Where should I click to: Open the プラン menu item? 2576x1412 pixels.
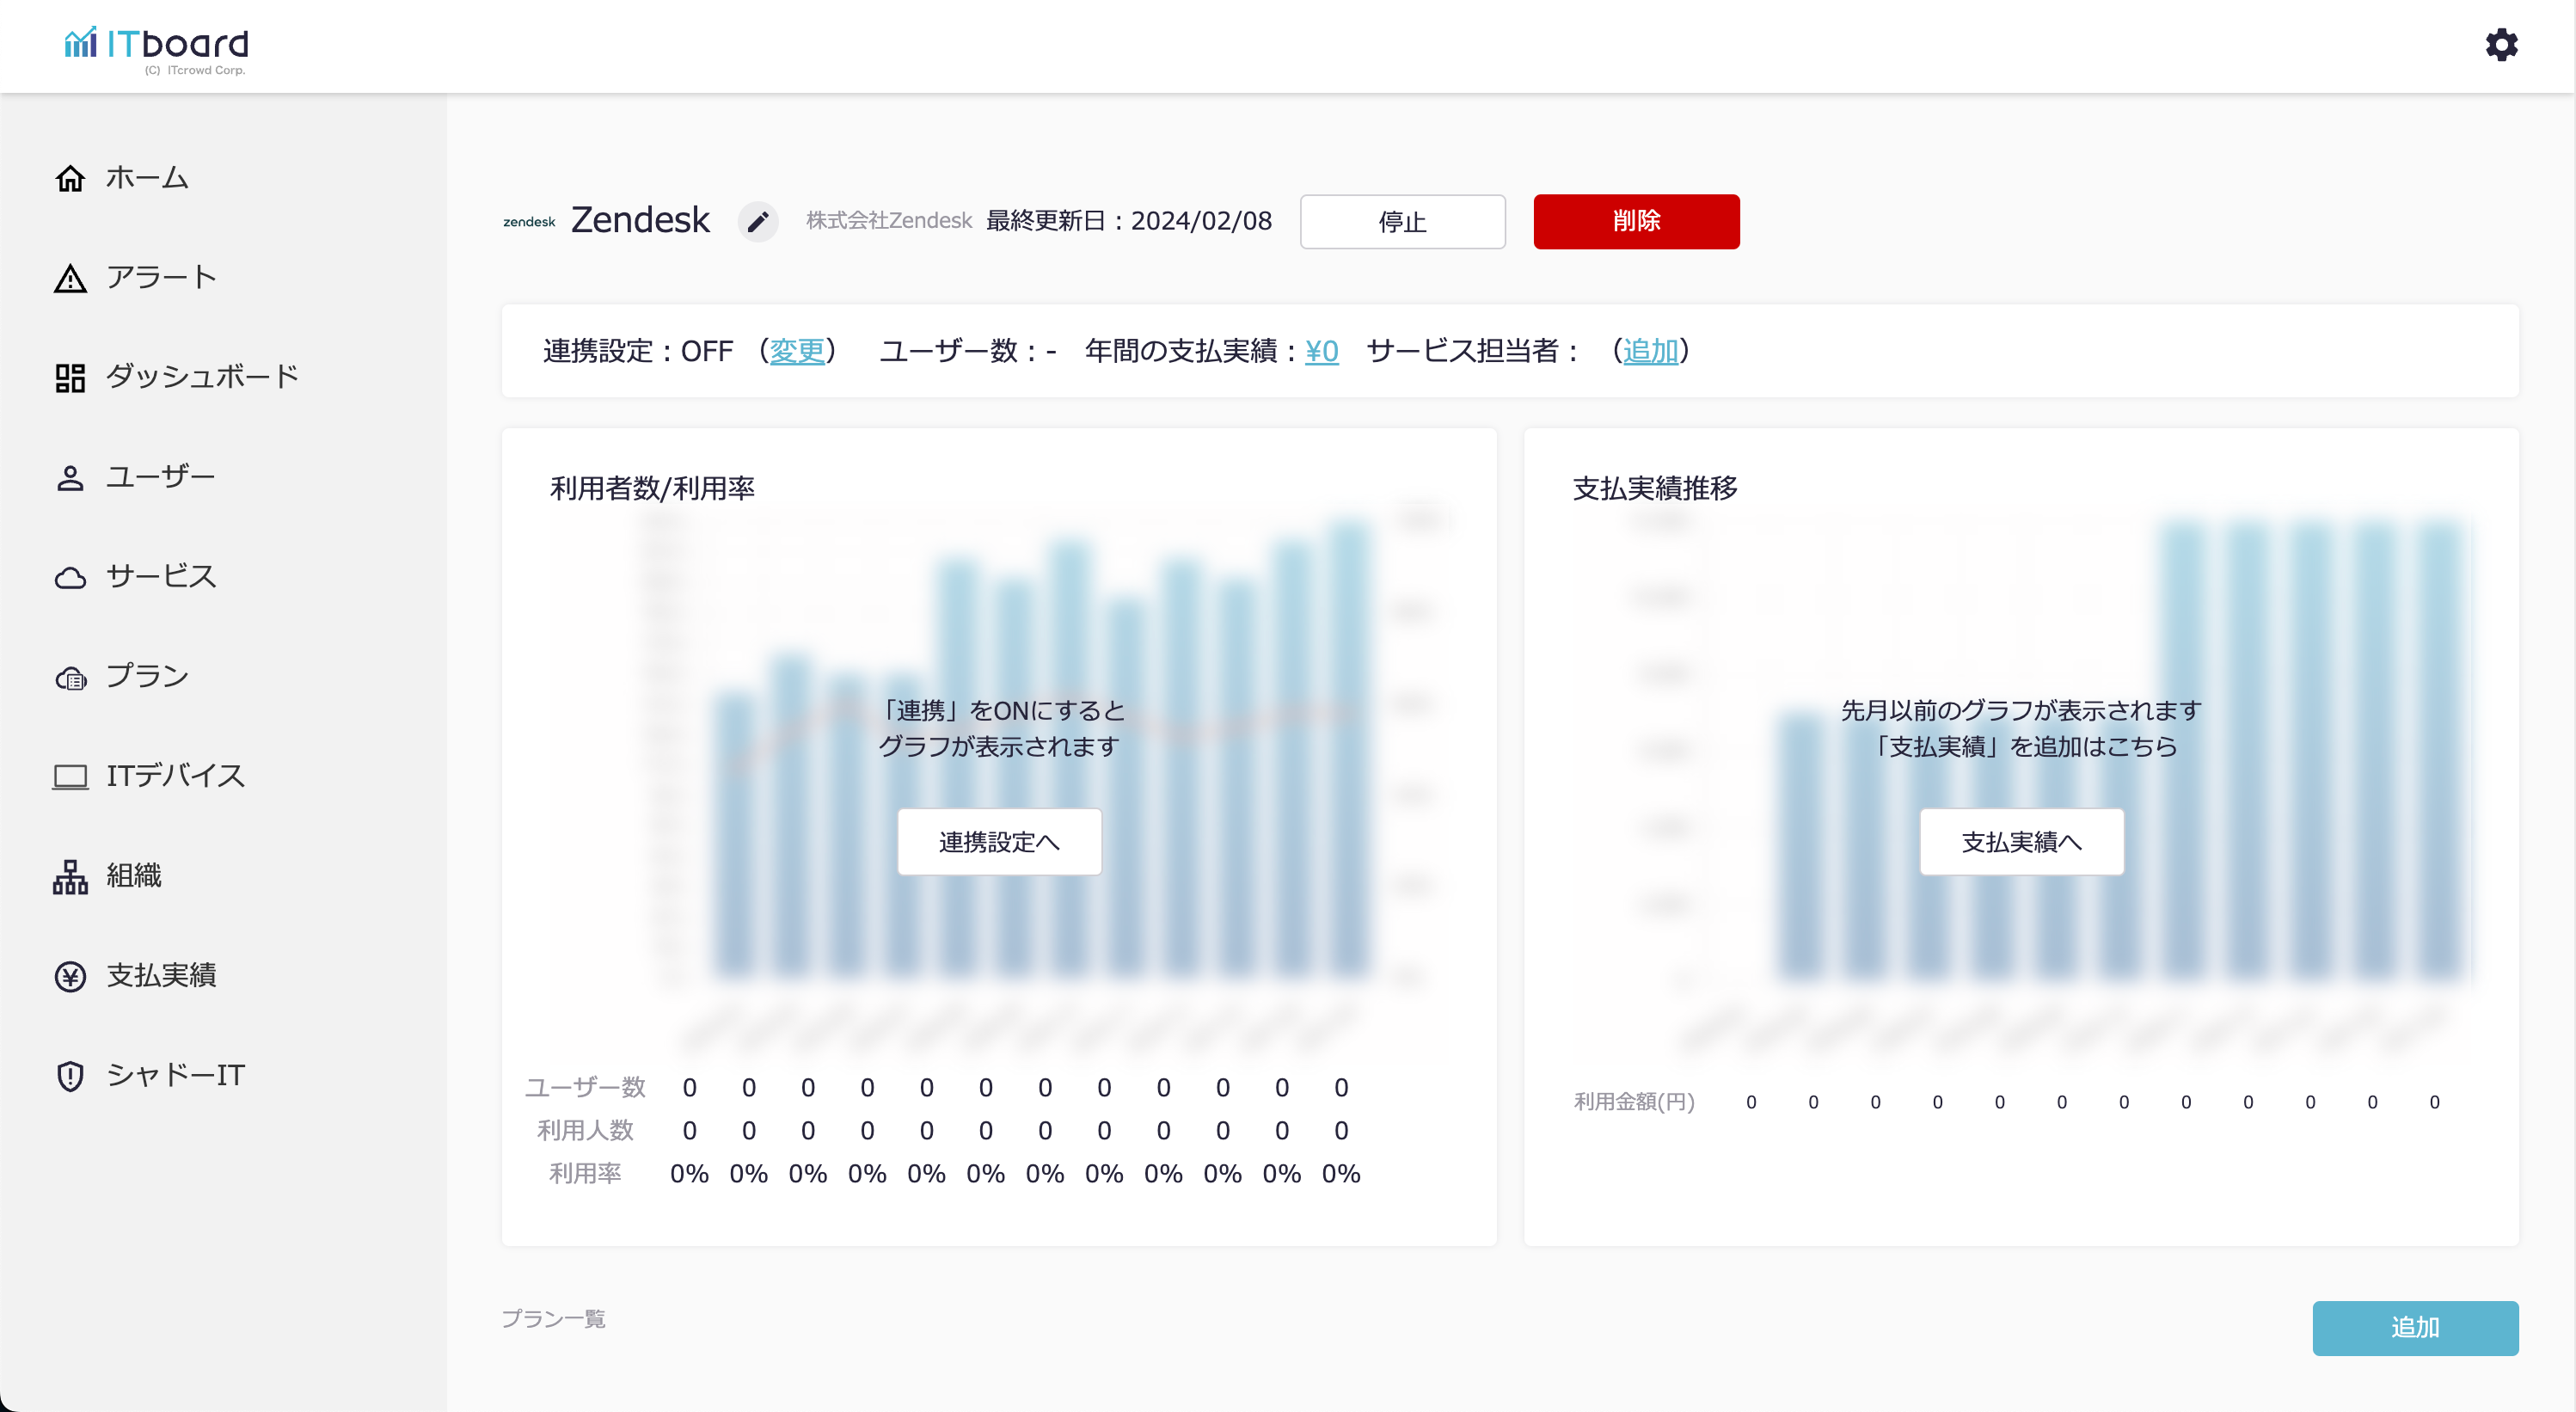point(147,676)
